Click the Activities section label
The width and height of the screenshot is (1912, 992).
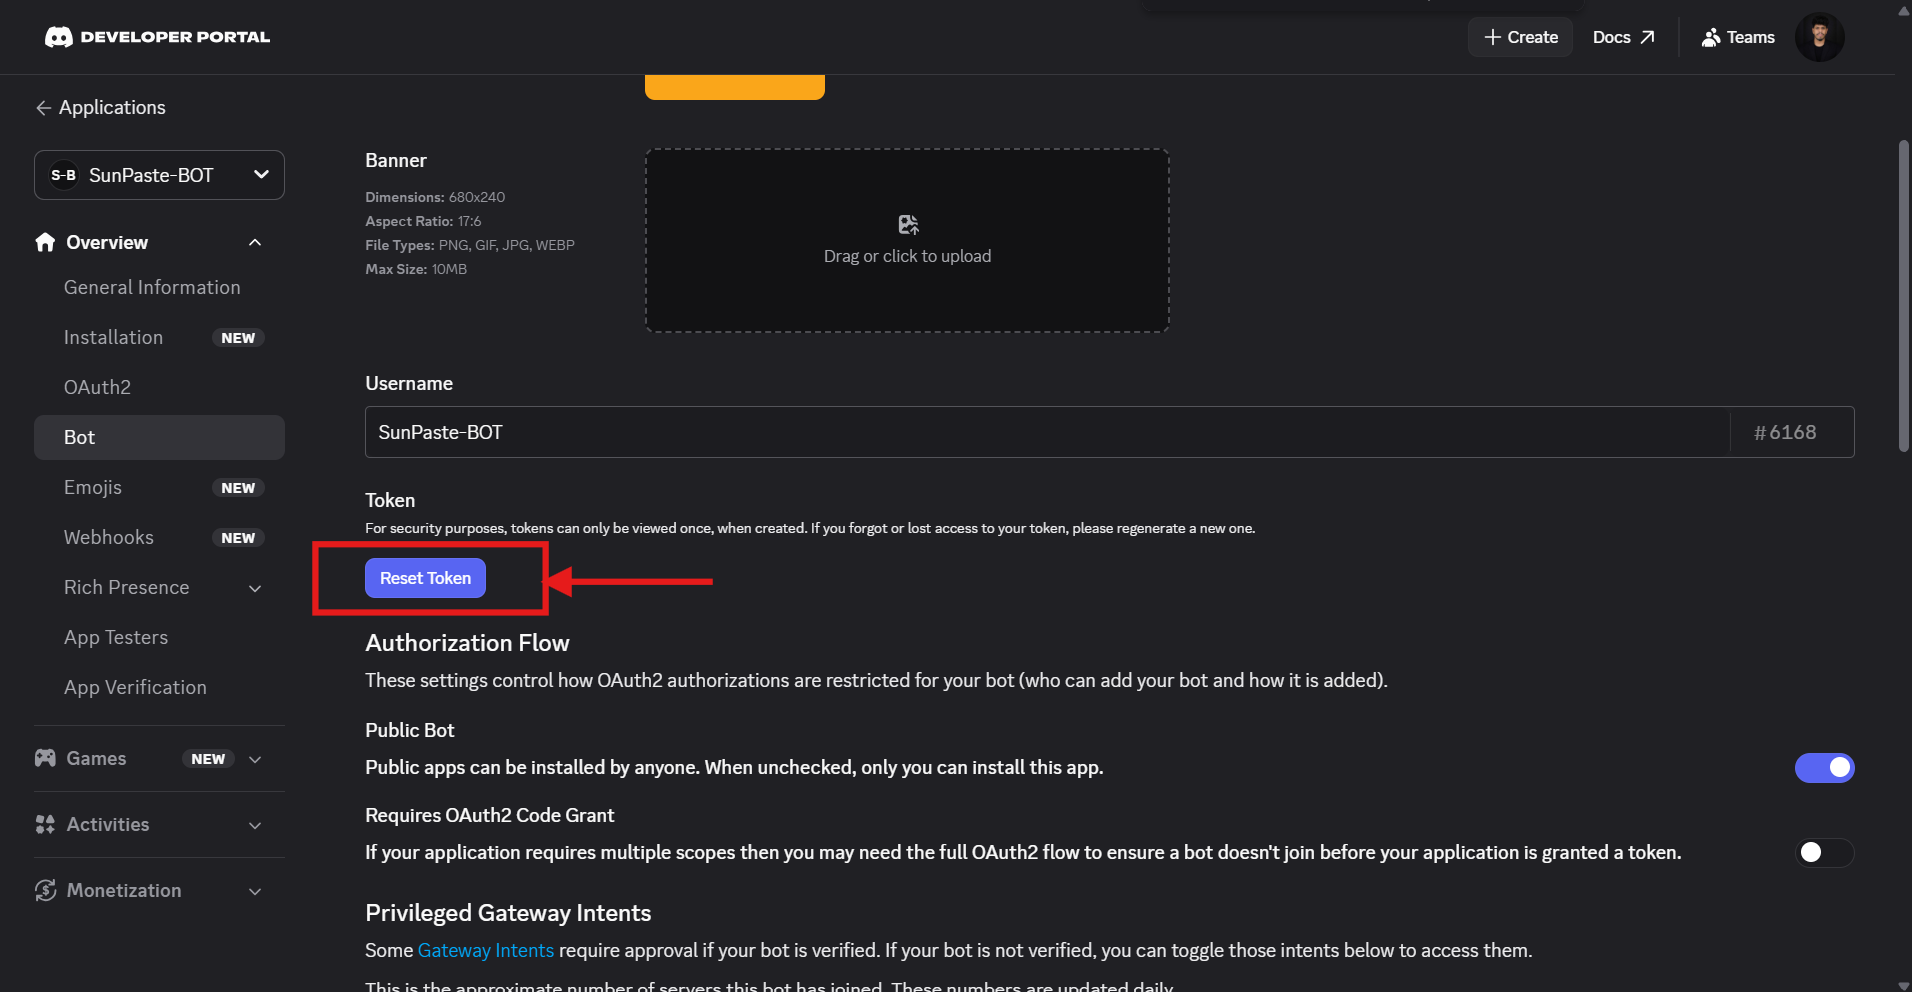[x=108, y=824]
